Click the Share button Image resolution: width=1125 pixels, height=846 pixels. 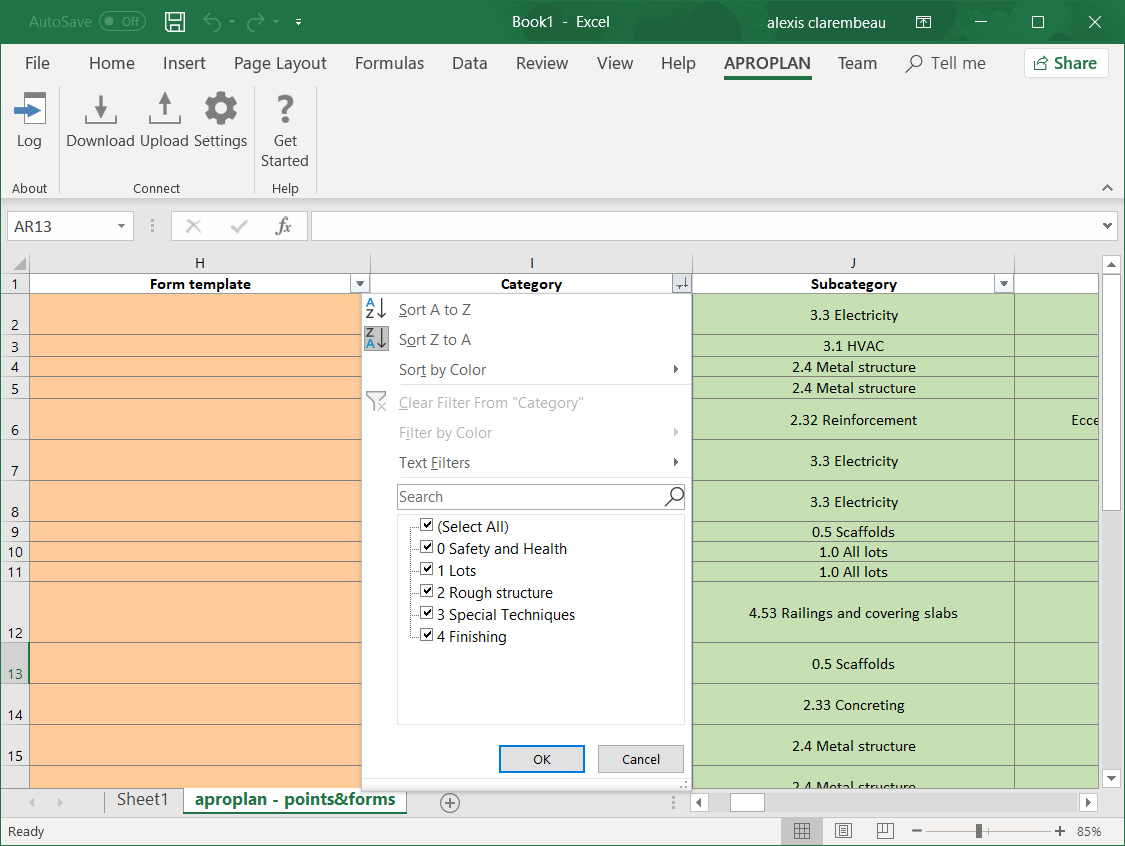click(x=1065, y=63)
